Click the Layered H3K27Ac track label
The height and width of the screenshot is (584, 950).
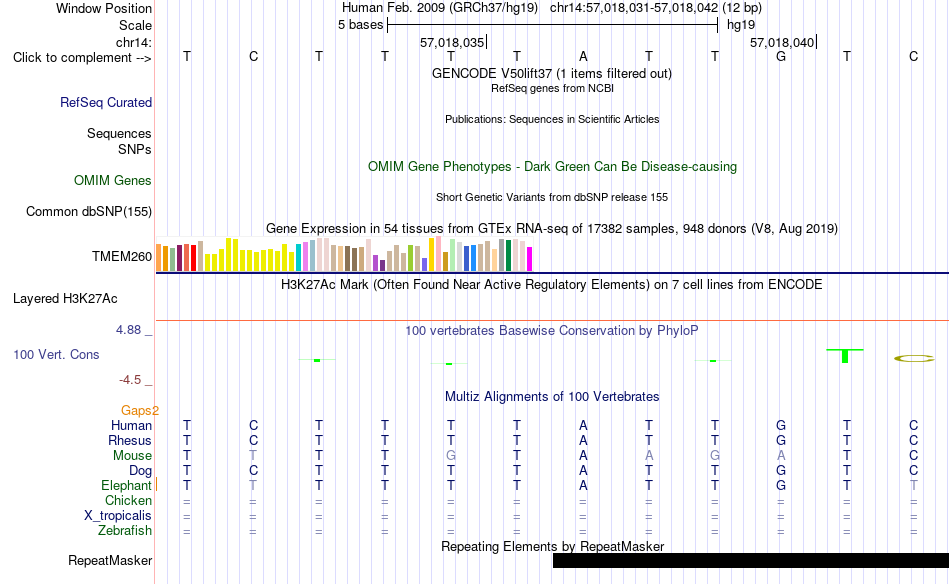click(65, 299)
